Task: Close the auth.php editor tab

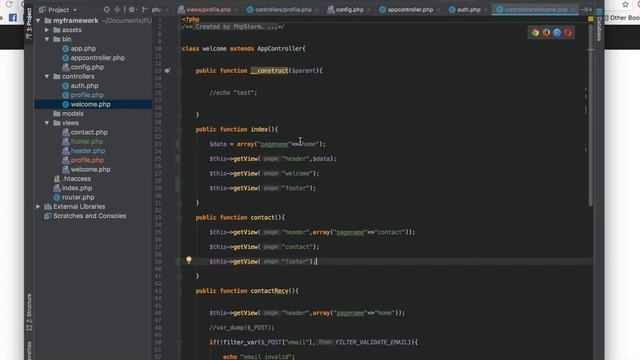Action: tap(485, 10)
